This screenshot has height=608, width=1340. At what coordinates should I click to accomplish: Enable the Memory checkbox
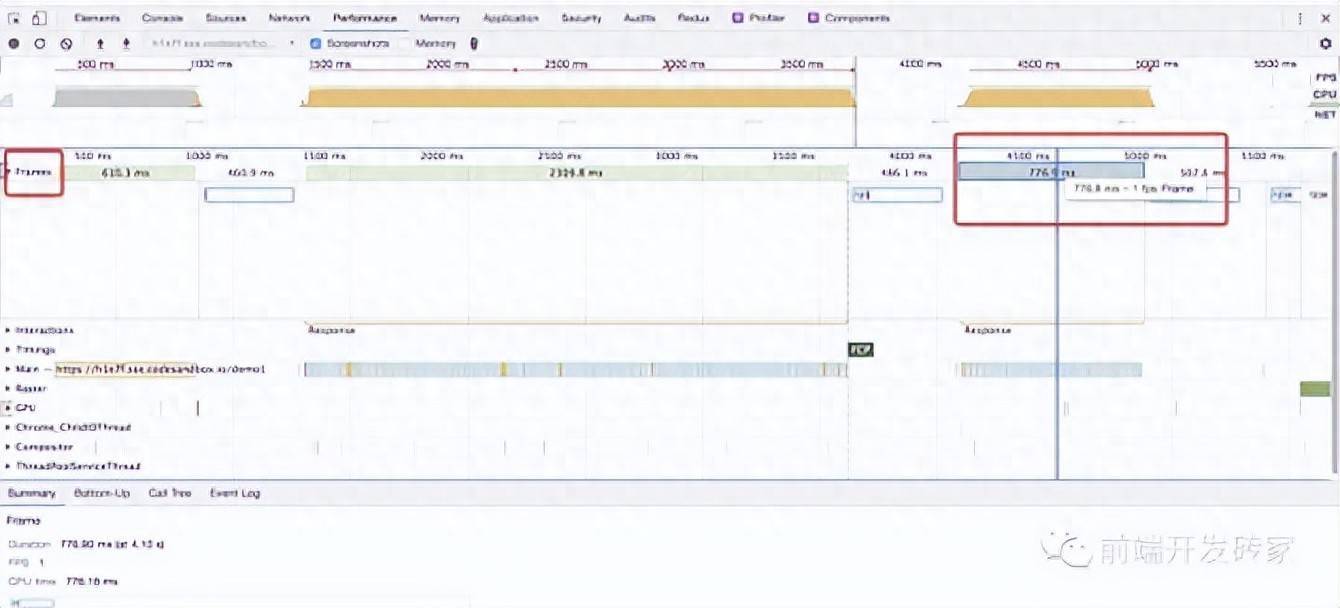pos(406,44)
